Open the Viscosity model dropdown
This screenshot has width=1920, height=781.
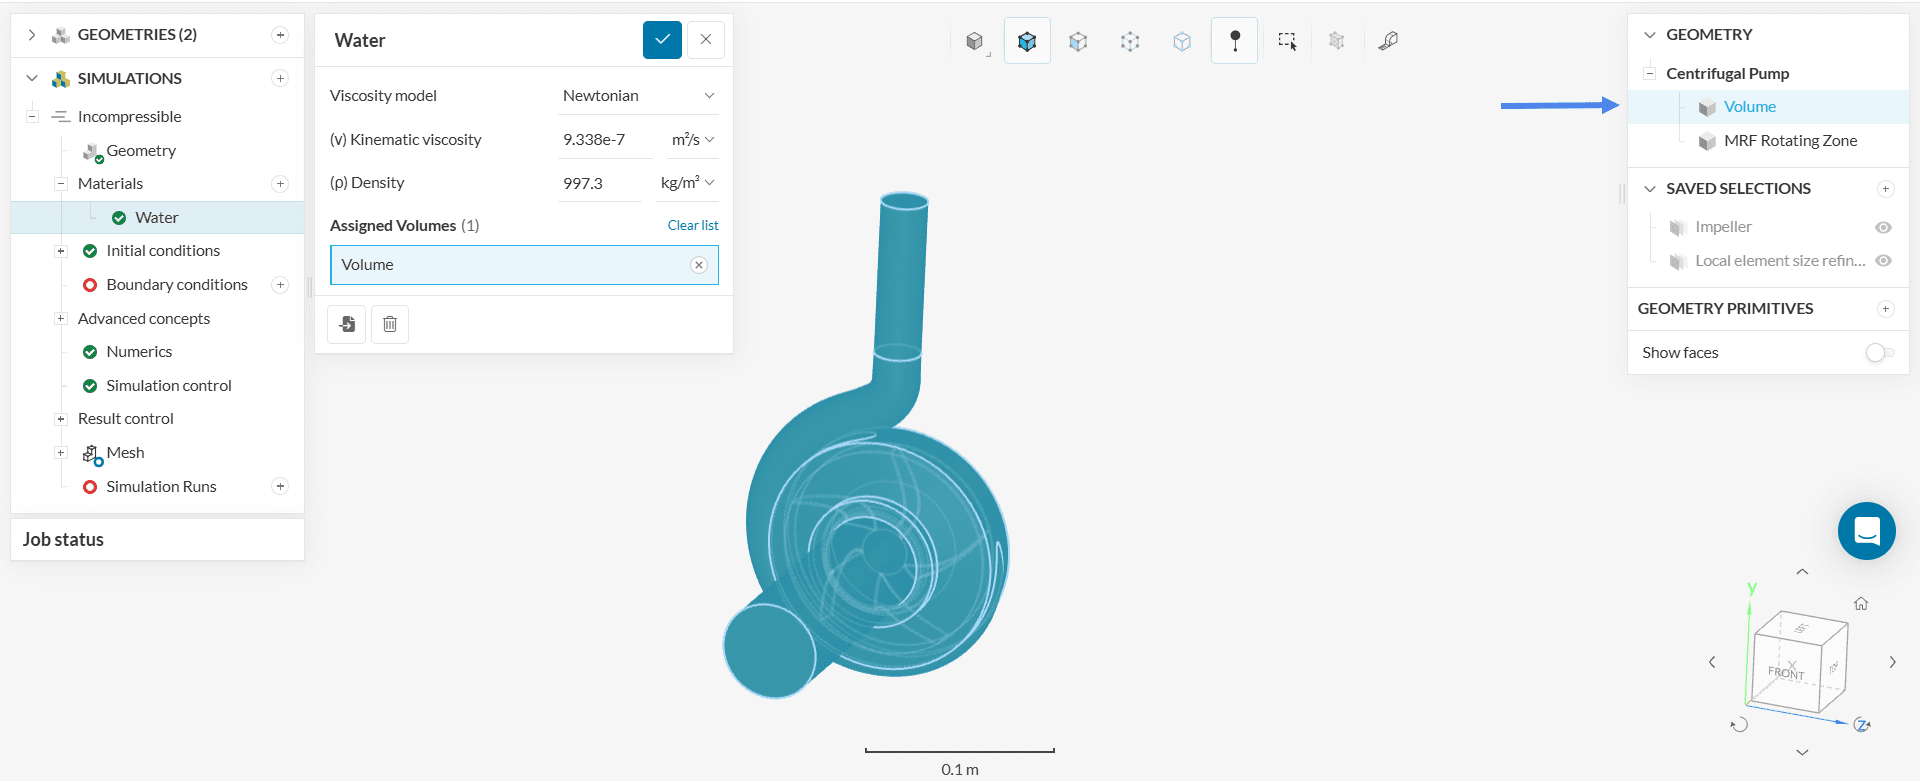[638, 96]
